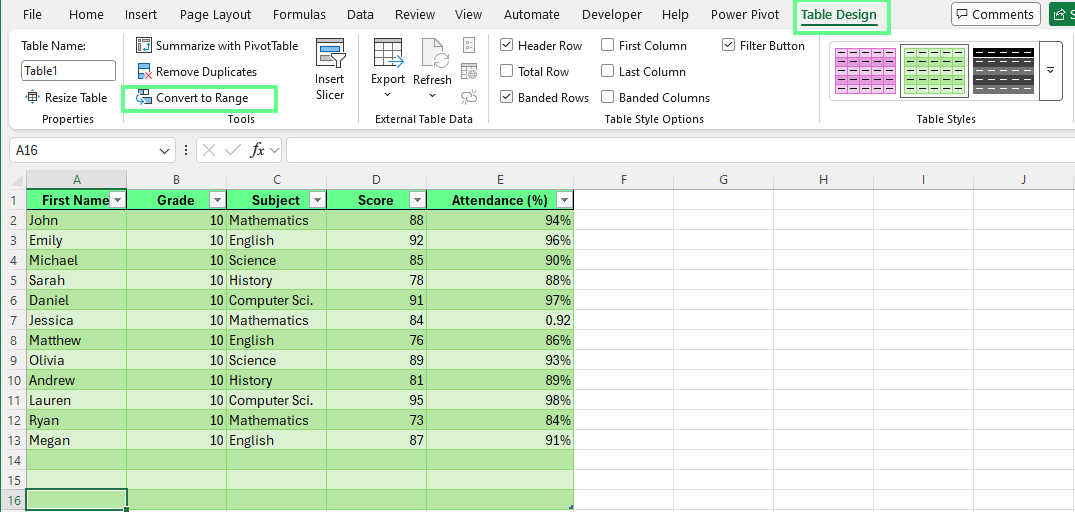Click Resize Table icon
Image resolution: width=1075 pixels, height=512 pixels.
click(32, 98)
